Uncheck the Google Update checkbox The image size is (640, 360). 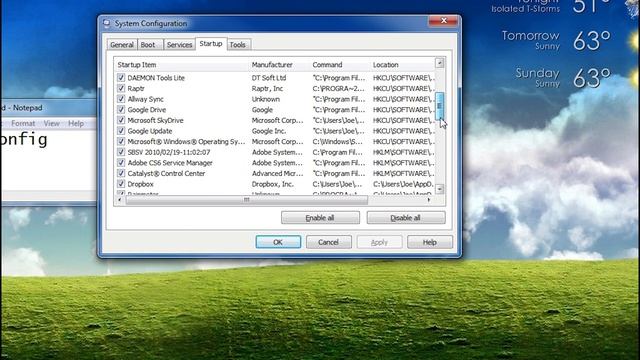(121, 131)
